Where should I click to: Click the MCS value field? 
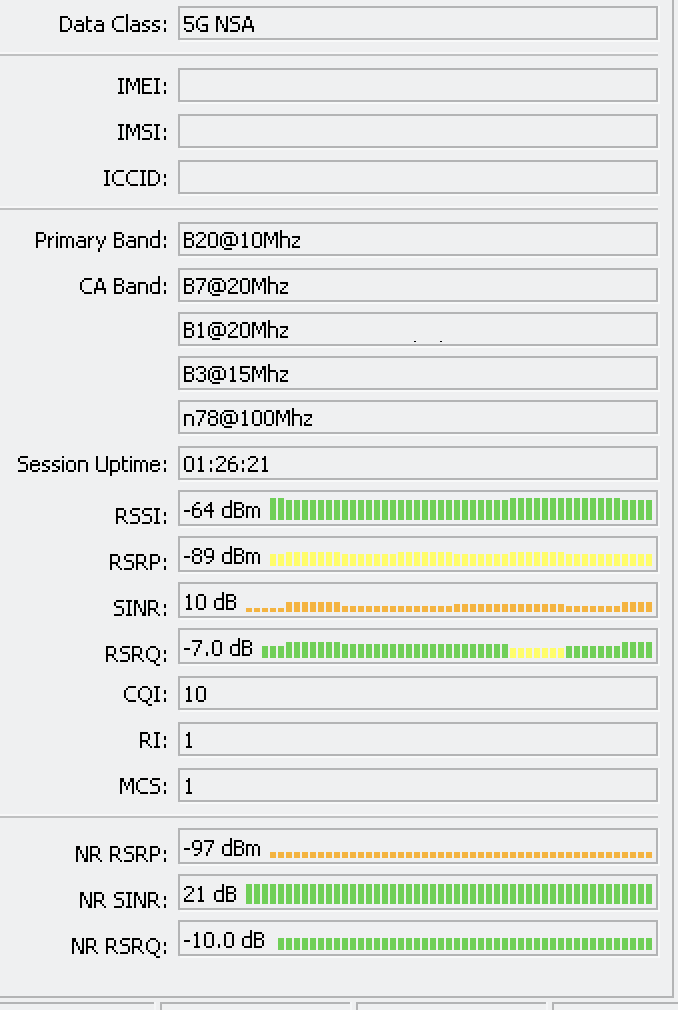click(x=417, y=786)
